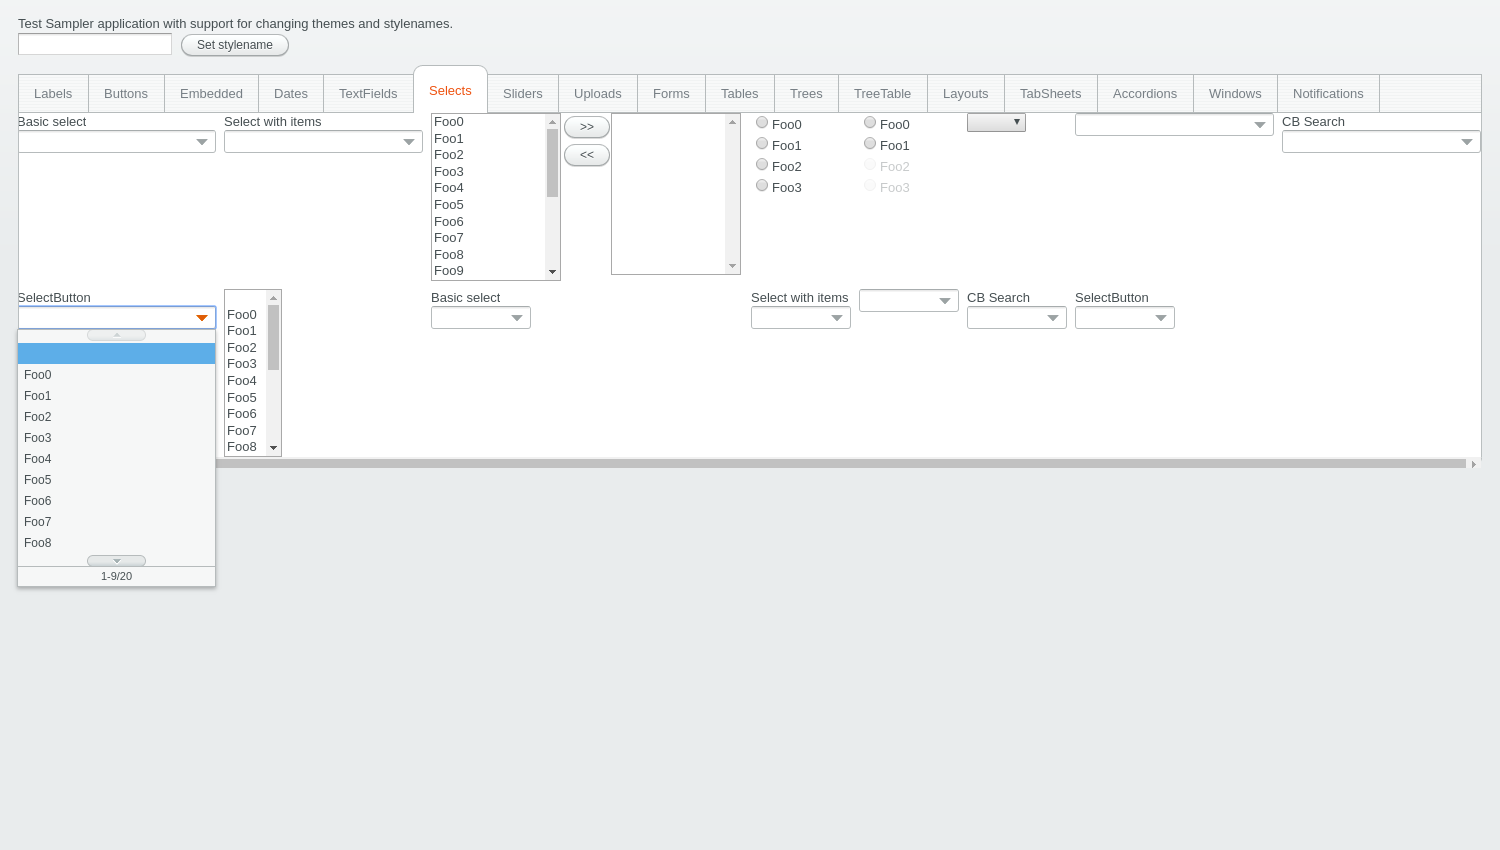Switch to the Forms tab
The image size is (1500, 850).
click(x=671, y=94)
